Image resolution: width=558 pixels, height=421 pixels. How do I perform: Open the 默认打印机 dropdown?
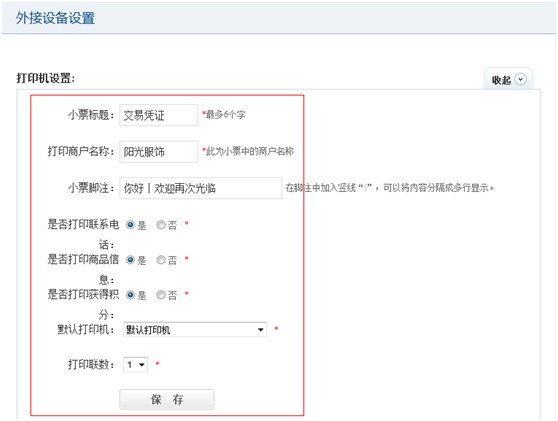[x=195, y=330]
